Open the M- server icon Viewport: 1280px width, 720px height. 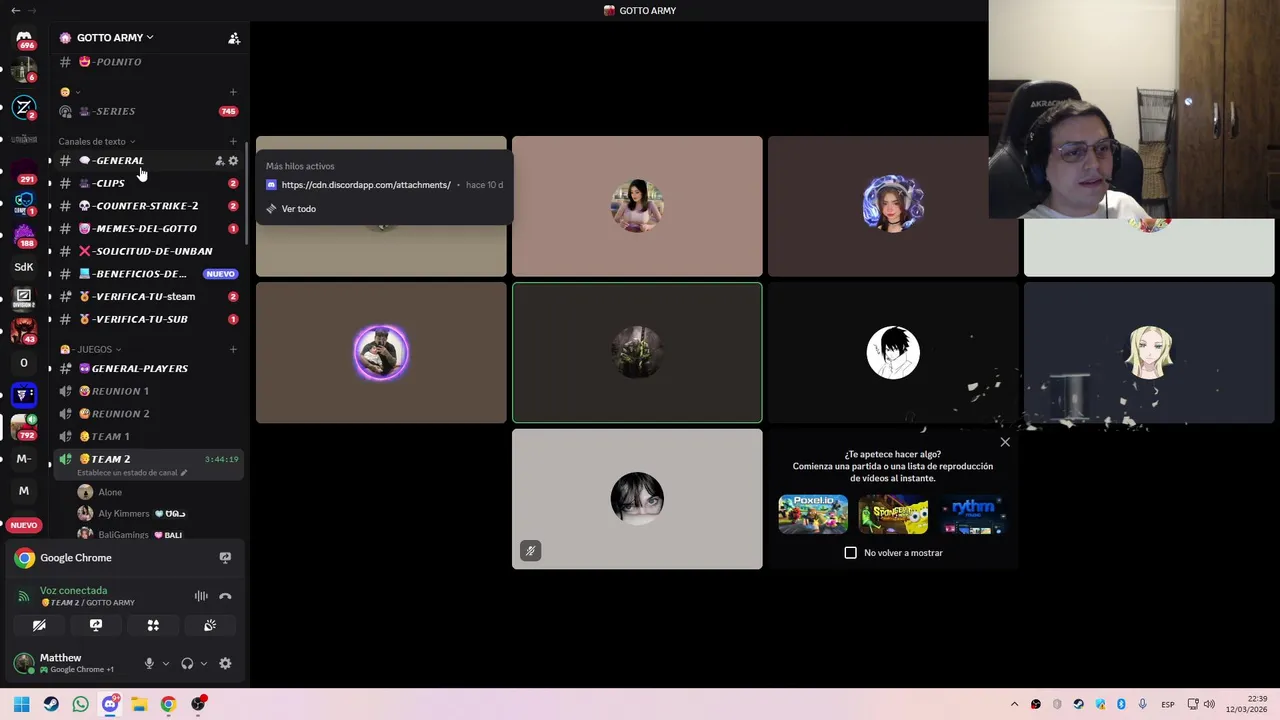[24, 459]
